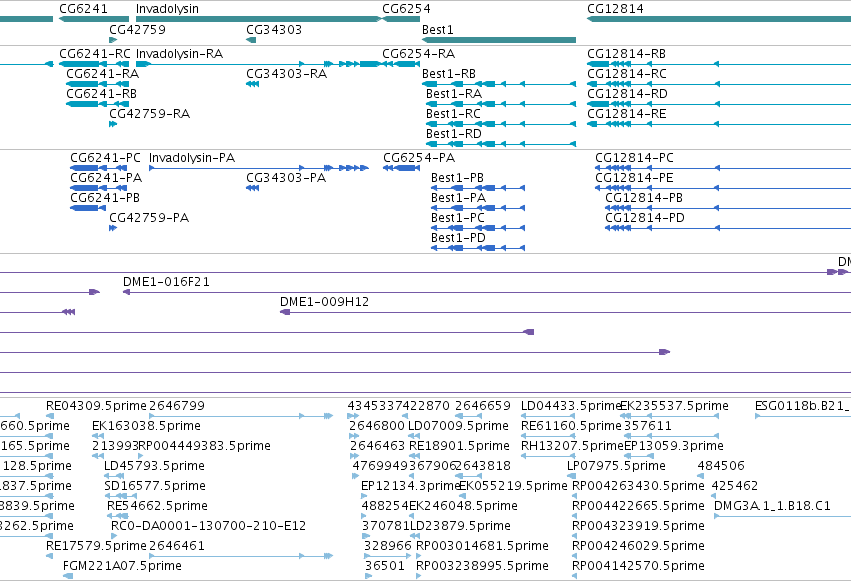851x581 pixels.
Task: Select transcript label CG6254-RA
Action: [x=418, y=54]
